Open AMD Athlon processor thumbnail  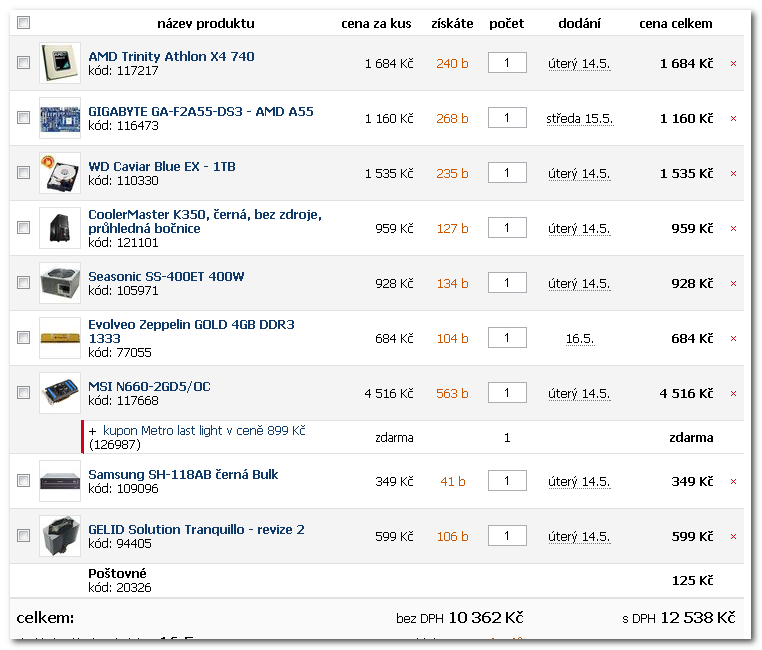click(x=60, y=63)
